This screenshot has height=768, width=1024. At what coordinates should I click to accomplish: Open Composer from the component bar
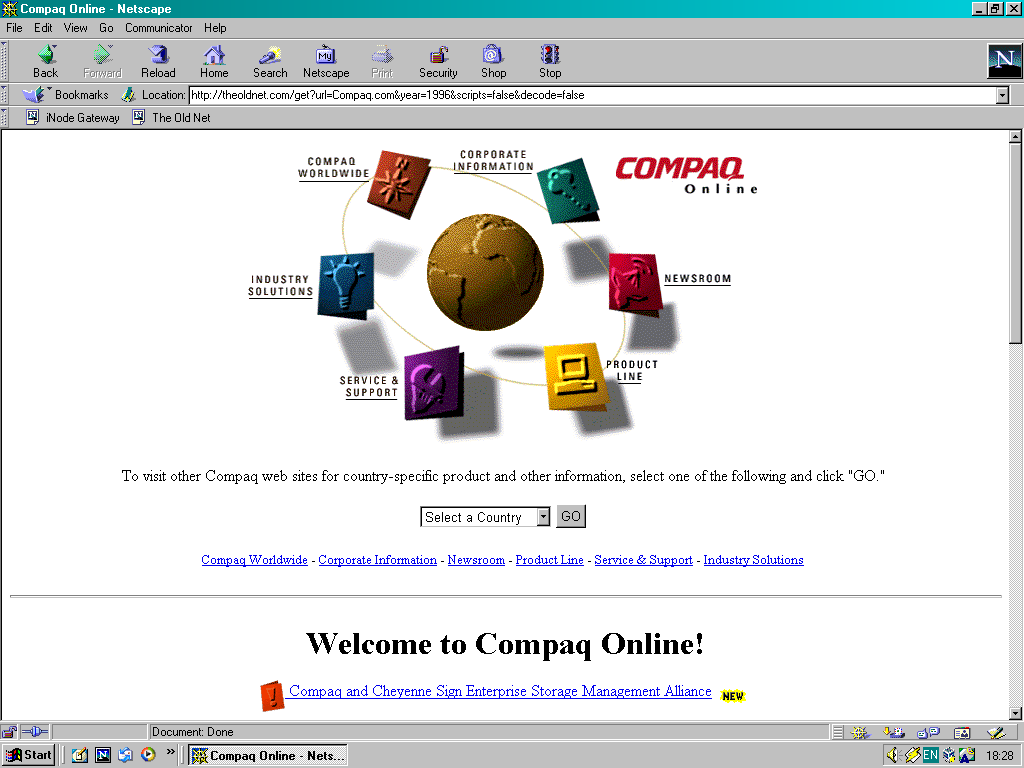996,733
